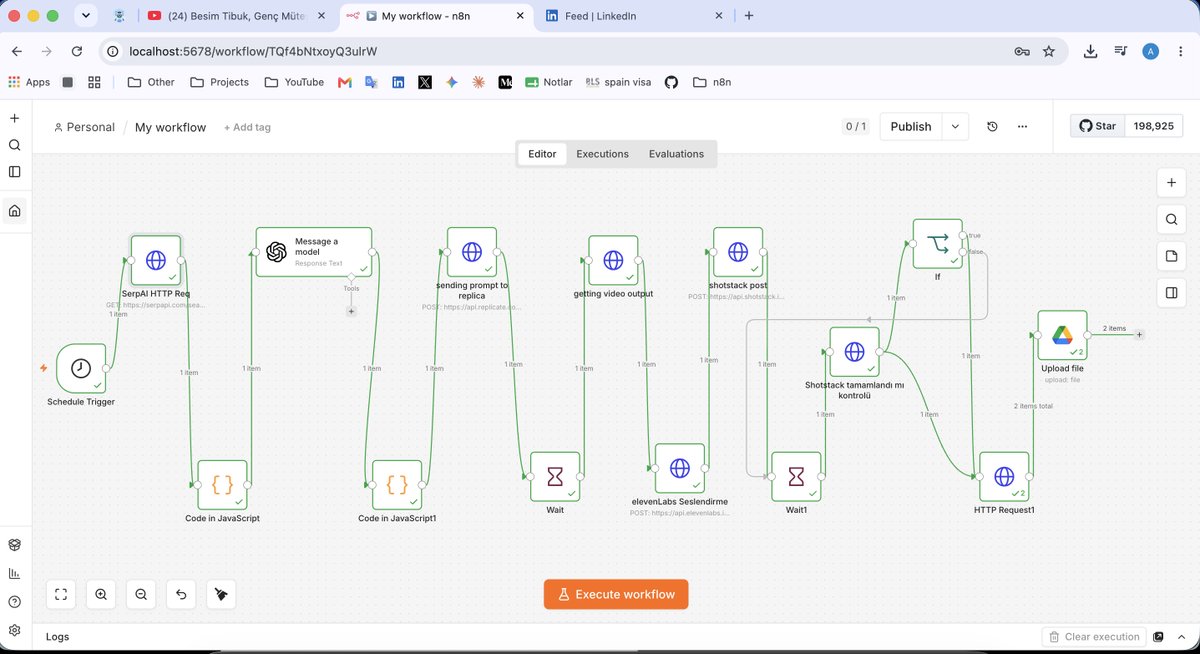Switch to the Editor tab
Viewport: 1200px width, 654px height.
(542, 154)
